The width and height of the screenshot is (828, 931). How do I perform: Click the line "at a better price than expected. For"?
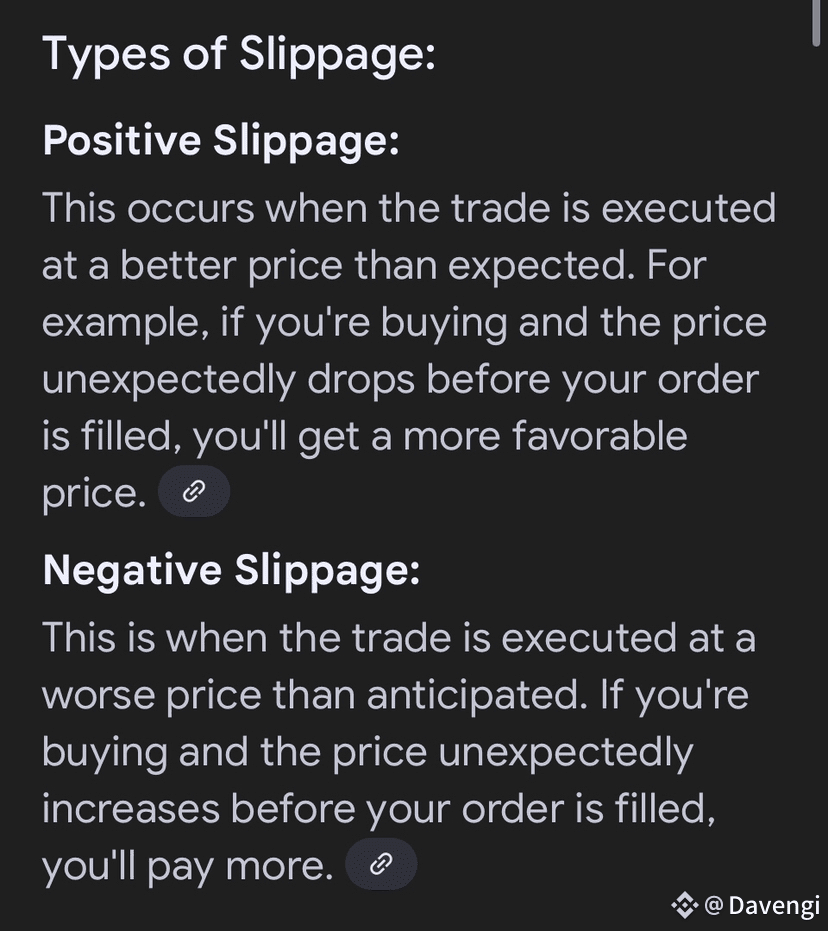point(382,266)
